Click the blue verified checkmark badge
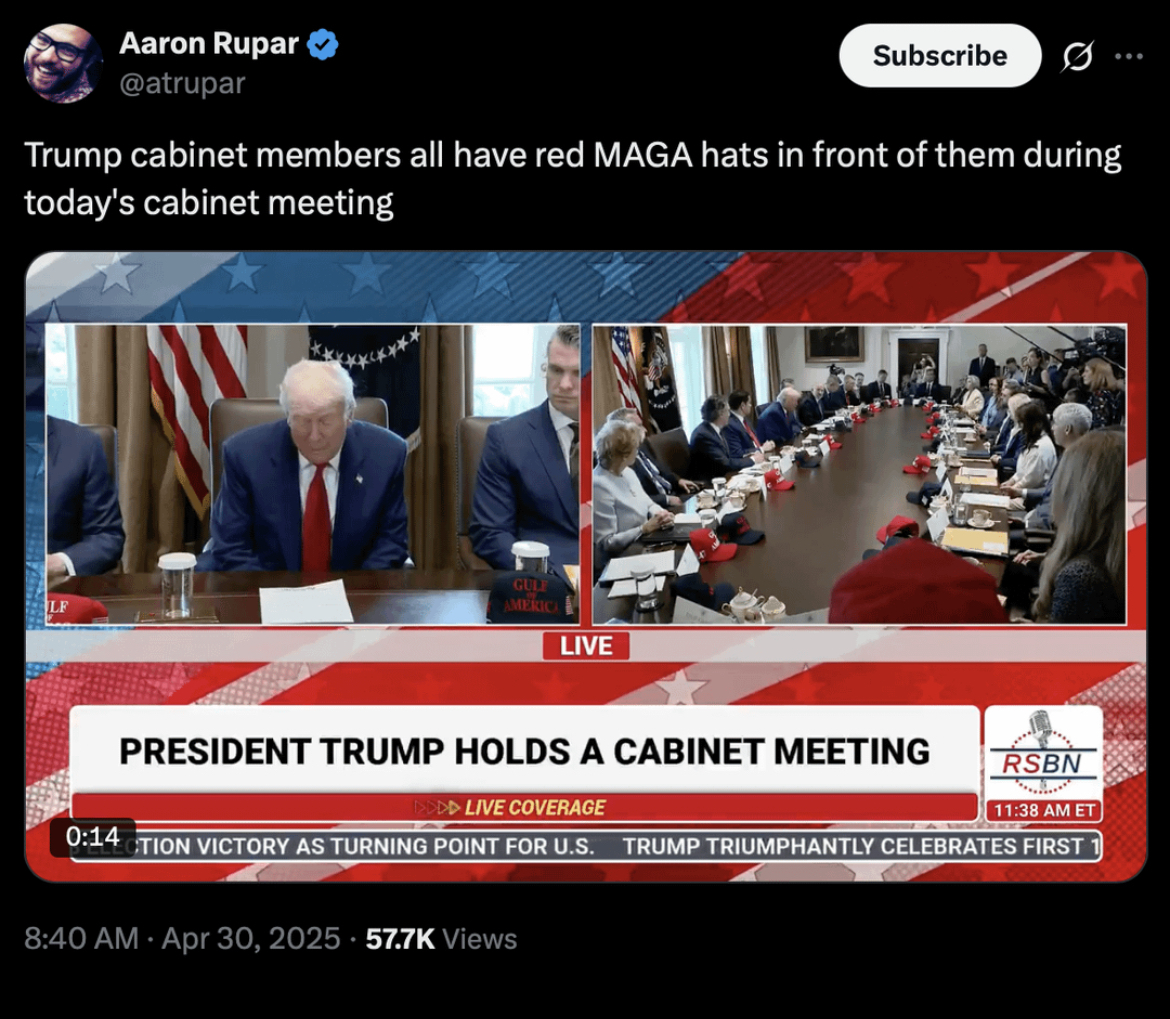1170x1019 pixels. coord(322,45)
